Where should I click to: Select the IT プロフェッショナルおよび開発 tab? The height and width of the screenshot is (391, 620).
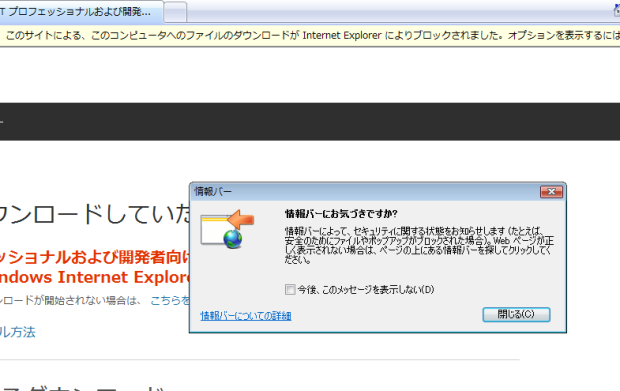coord(81,12)
